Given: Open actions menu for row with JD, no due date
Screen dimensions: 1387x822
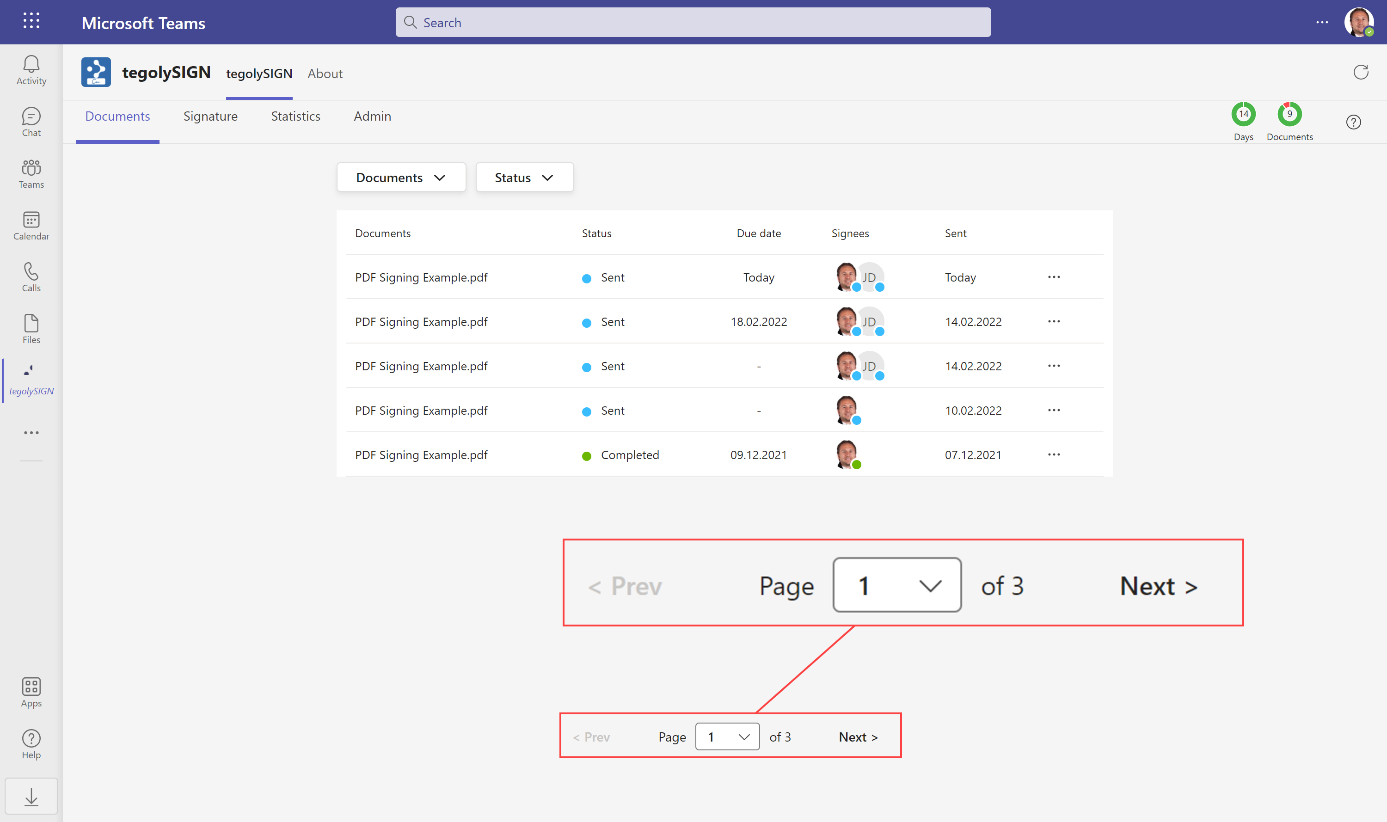Looking at the screenshot, I should tap(1054, 366).
